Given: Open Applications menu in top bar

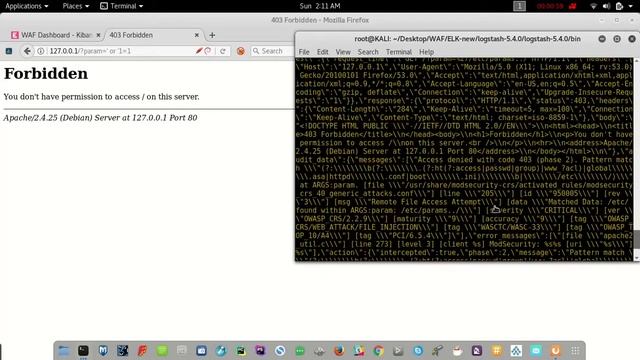Looking at the screenshot, I should coord(27,6).
